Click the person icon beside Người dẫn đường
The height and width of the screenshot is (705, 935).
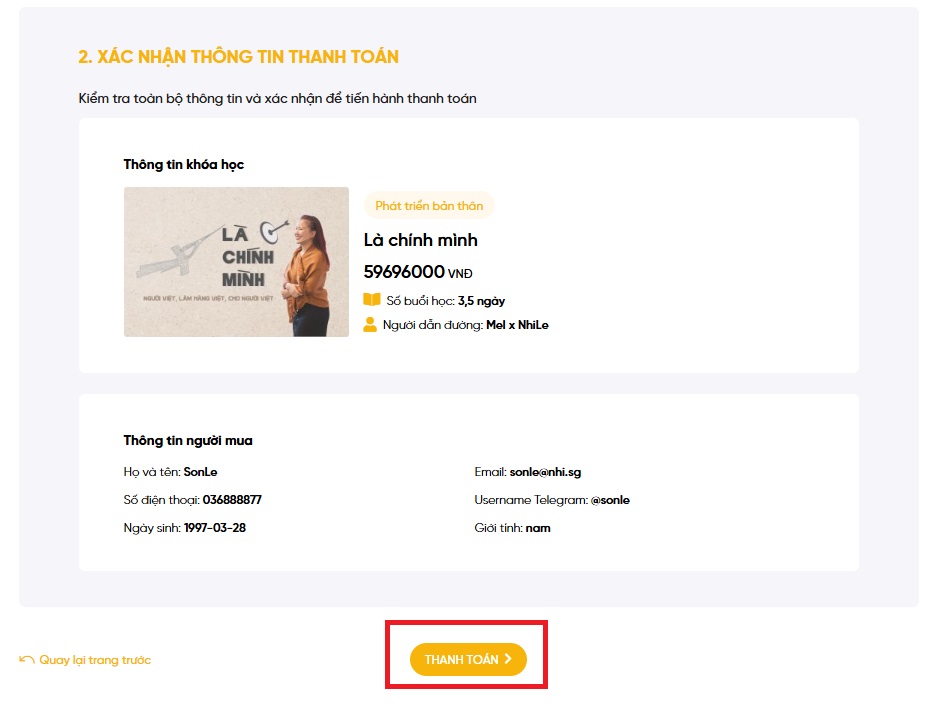(370, 325)
